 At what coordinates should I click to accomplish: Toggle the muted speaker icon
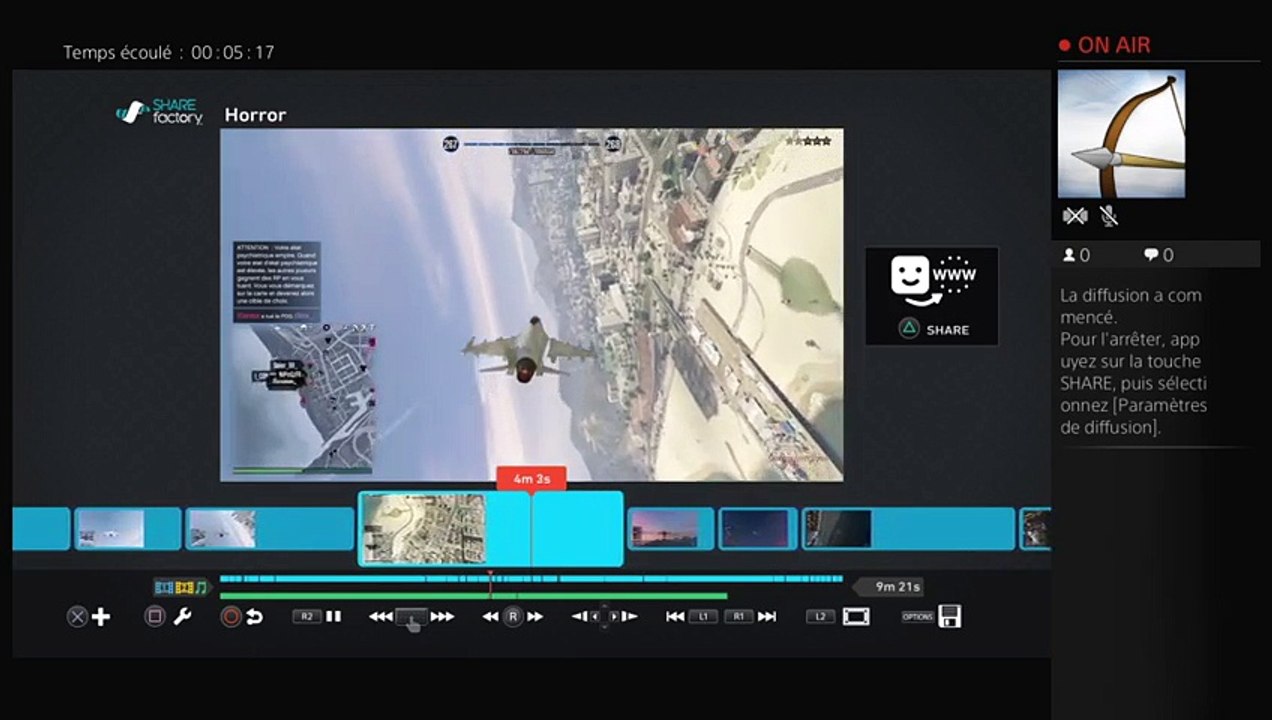[x=1075, y=215]
